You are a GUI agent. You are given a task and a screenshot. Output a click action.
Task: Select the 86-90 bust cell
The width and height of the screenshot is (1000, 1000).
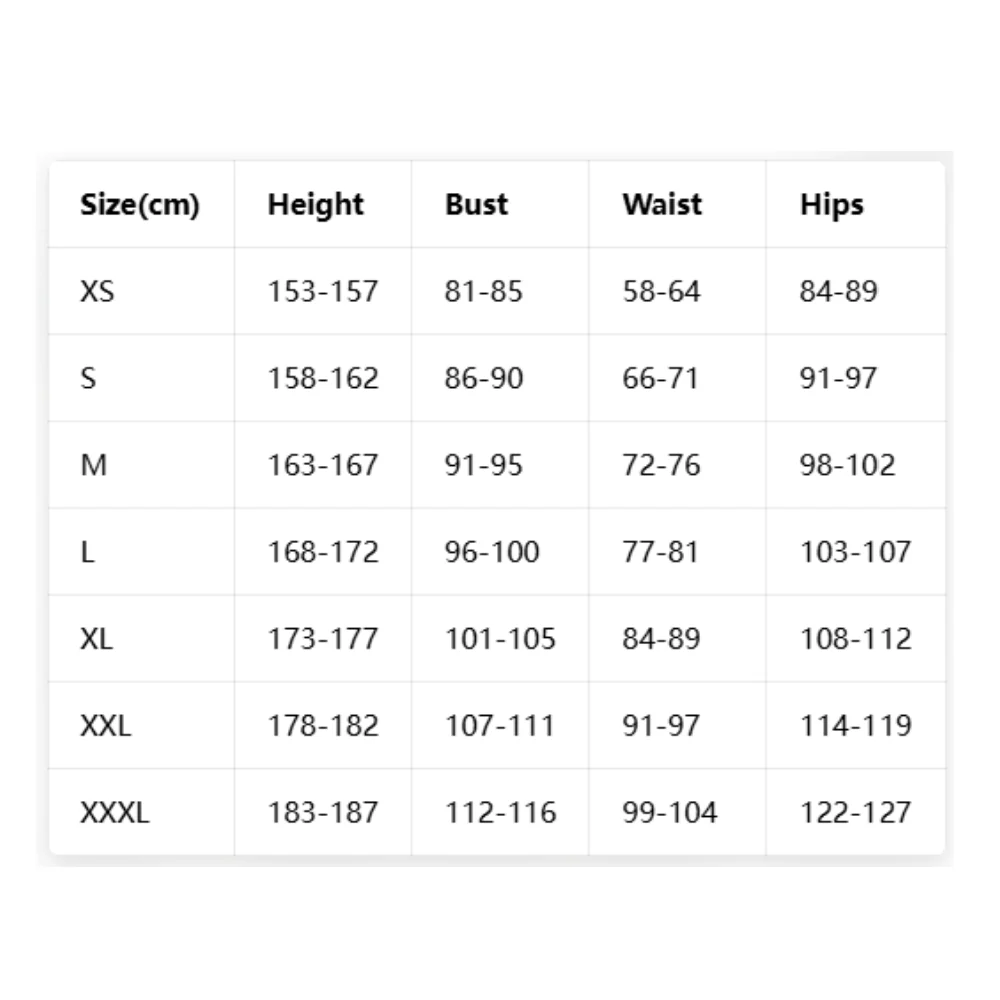click(x=483, y=378)
